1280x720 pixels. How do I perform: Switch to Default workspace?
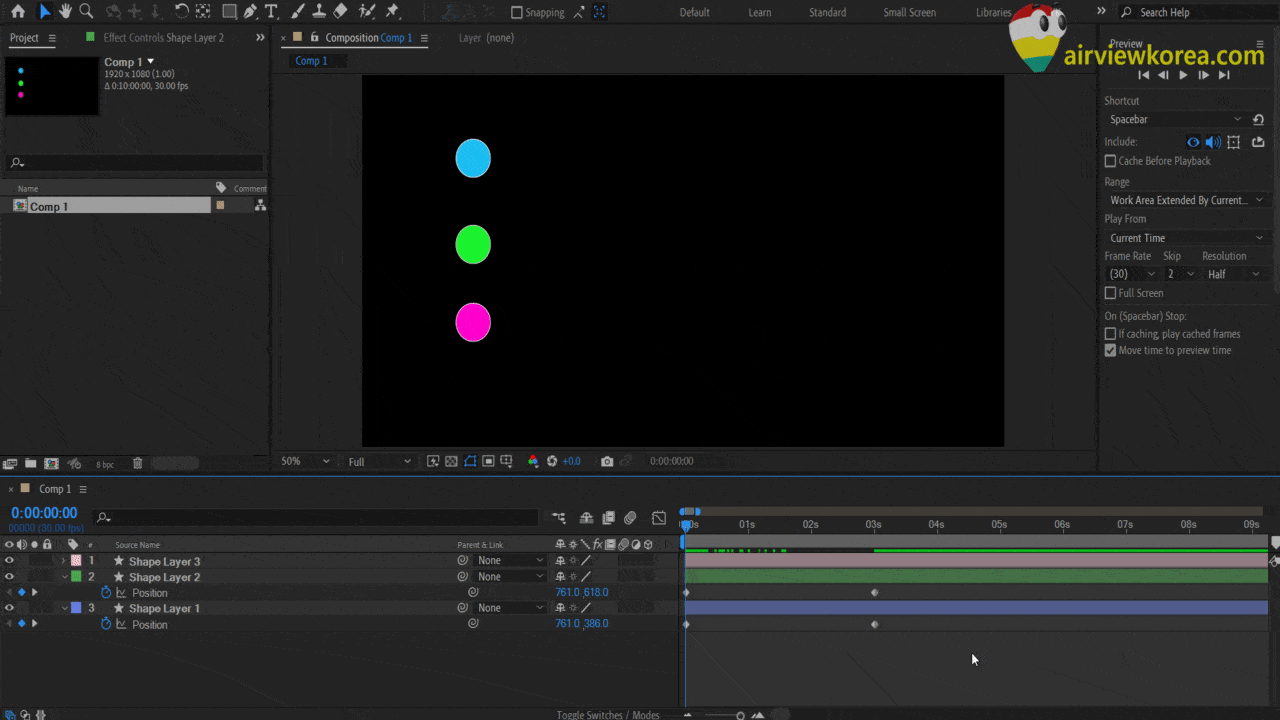point(694,13)
